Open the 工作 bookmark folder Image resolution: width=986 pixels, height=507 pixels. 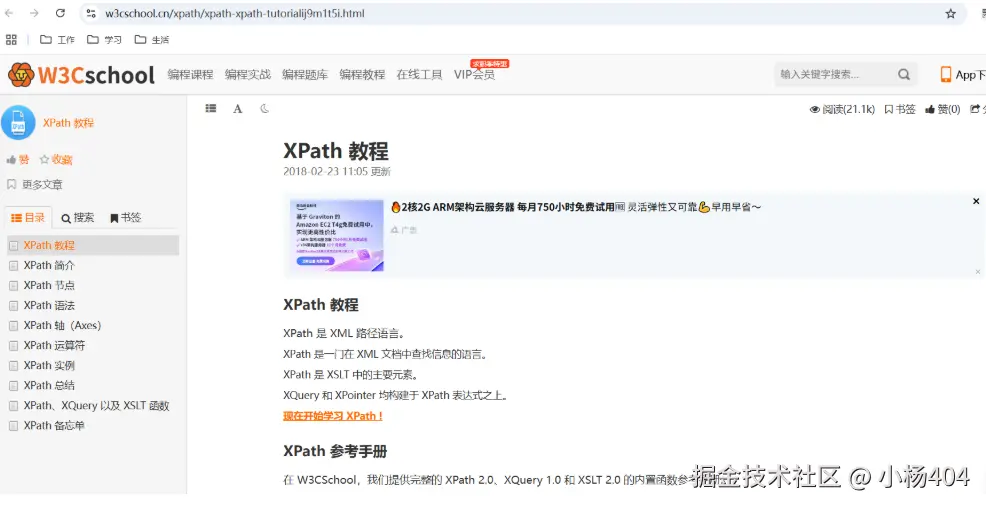click(x=57, y=40)
